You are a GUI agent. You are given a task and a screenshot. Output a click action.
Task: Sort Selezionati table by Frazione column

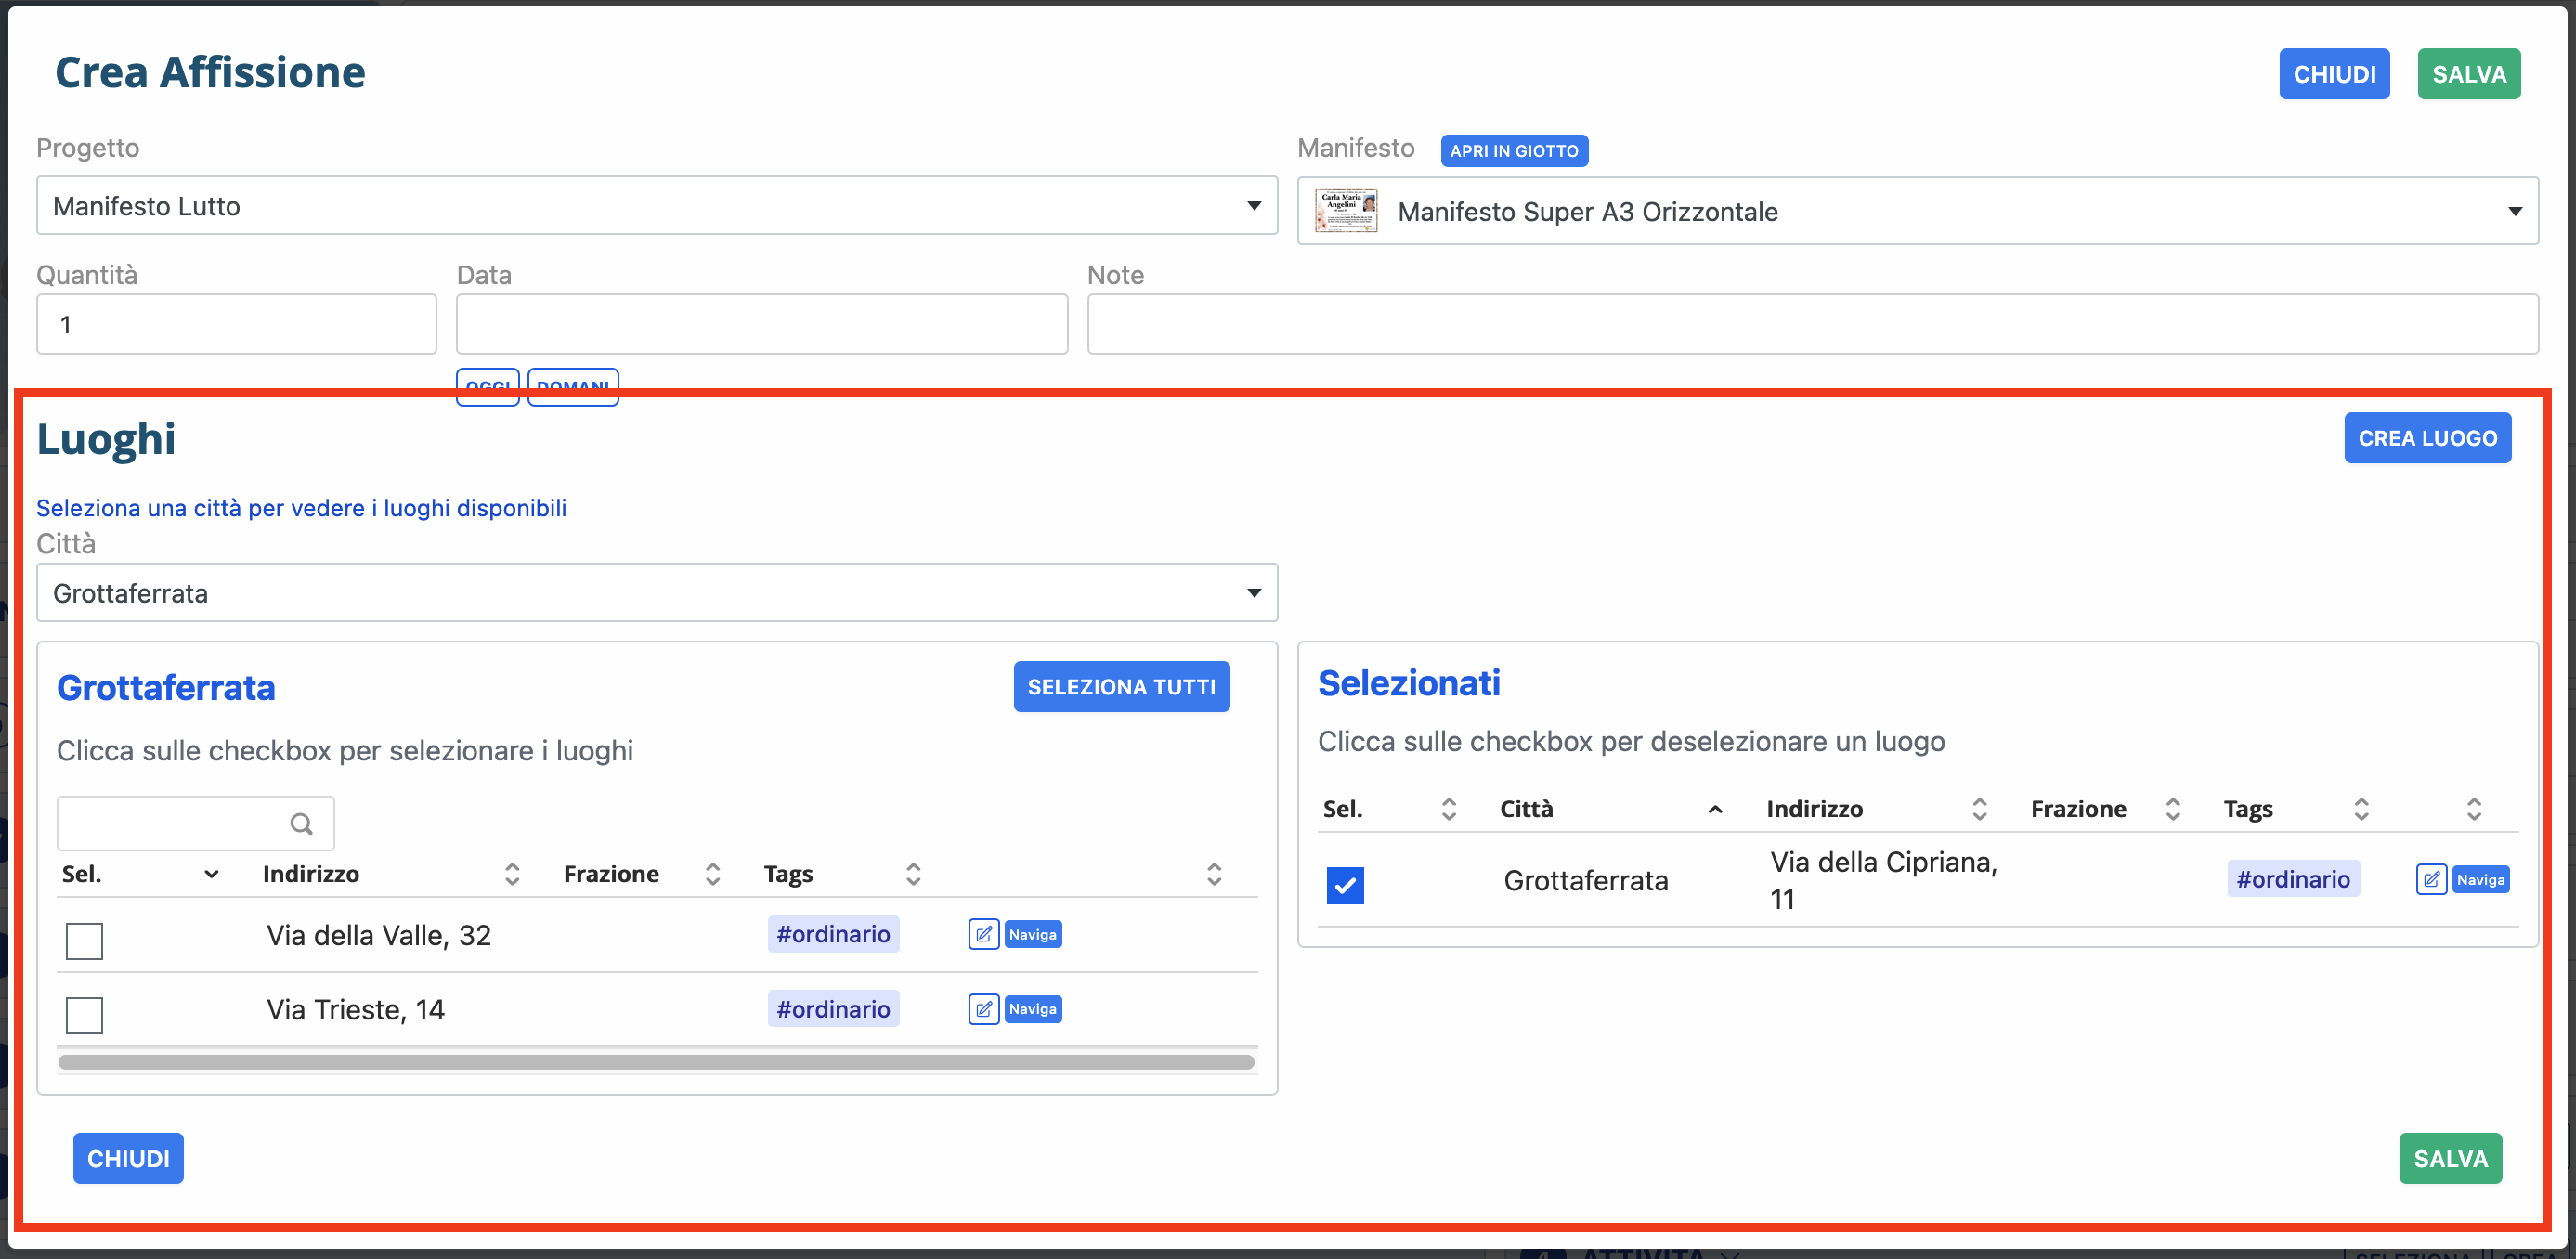point(2172,809)
